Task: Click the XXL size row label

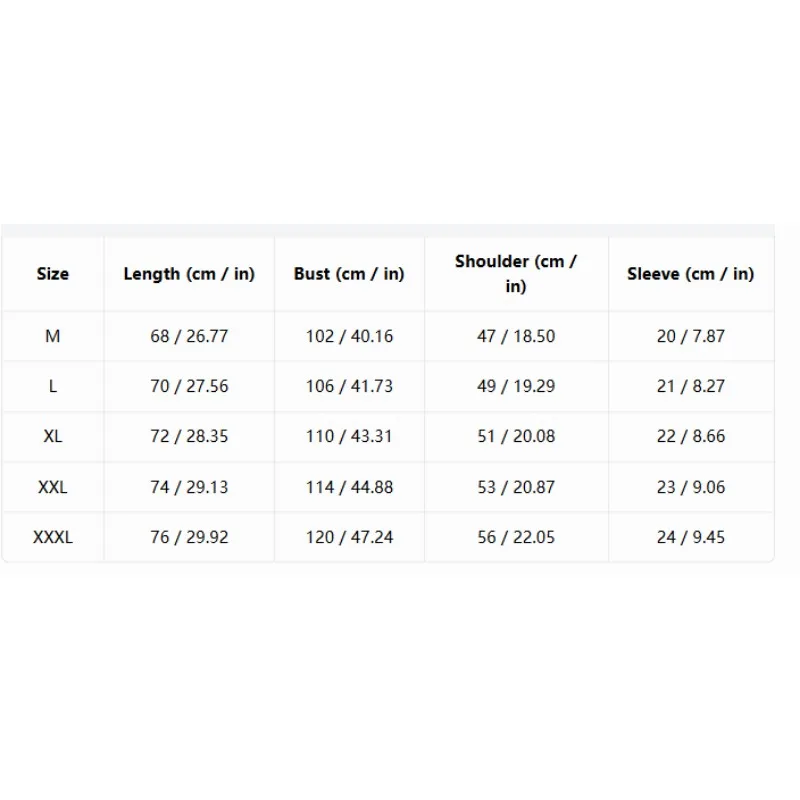Action: (53, 487)
